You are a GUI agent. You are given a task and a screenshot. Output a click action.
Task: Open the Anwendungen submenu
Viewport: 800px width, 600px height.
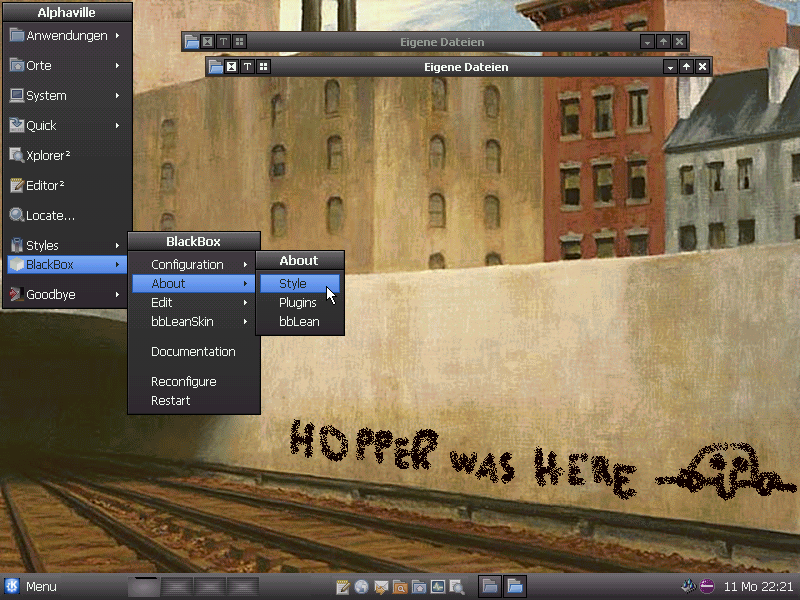point(67,35)
